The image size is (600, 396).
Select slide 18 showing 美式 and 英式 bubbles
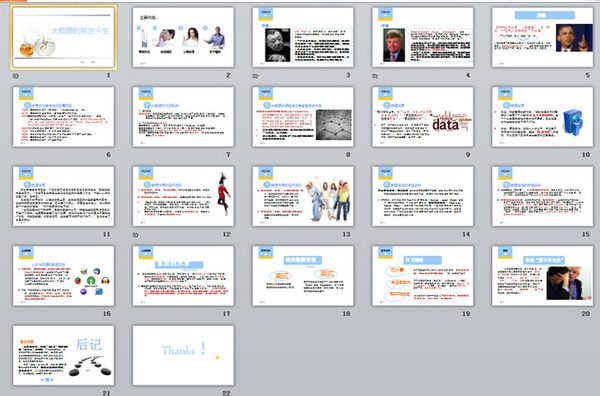(x=303, y=276)
